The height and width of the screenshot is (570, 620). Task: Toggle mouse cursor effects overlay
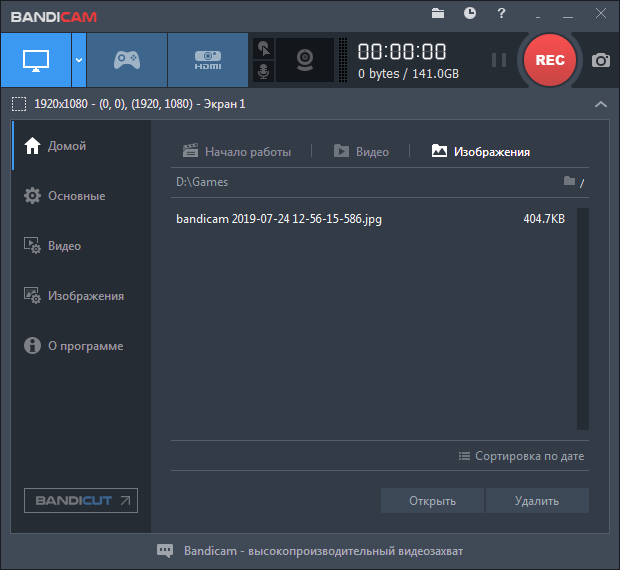coord(263,48)
